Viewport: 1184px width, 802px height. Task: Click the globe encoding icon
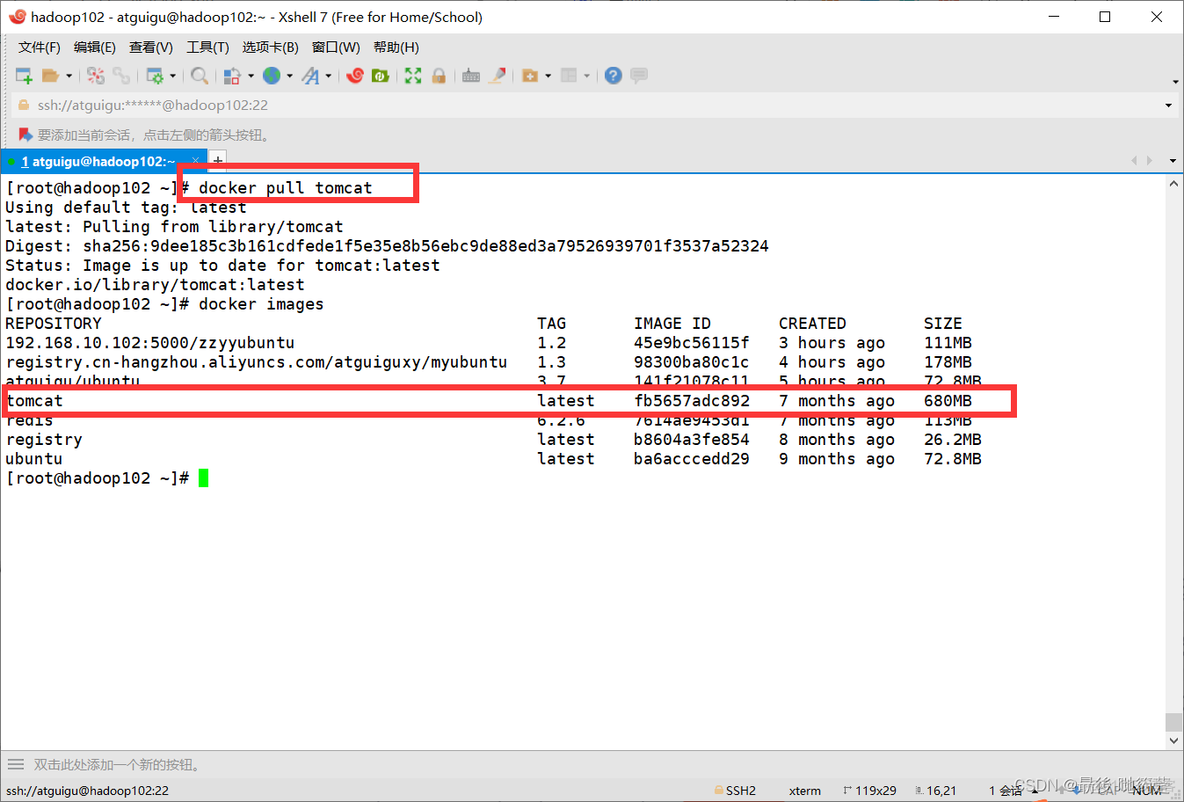pos(272,76)
